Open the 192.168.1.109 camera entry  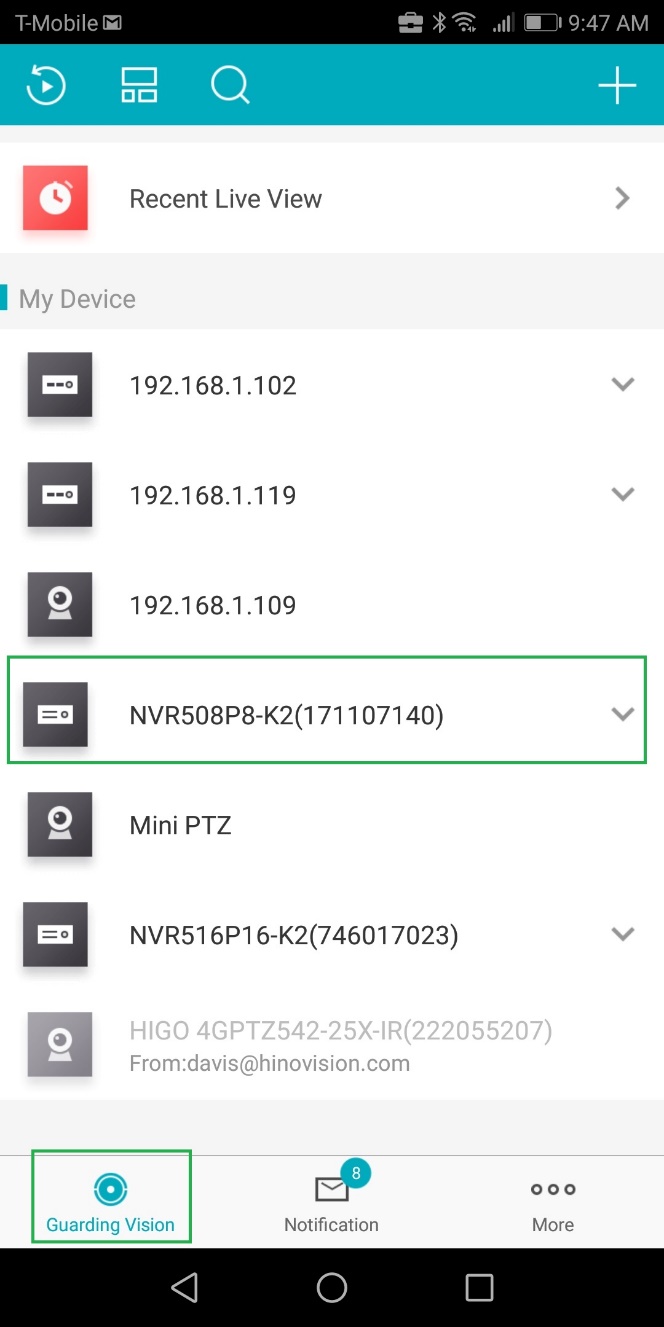click(332, 605)
